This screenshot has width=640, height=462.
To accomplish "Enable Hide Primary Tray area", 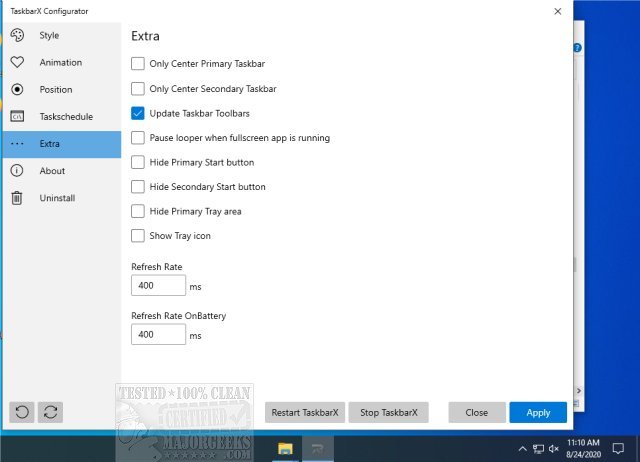I will (138, 211).
